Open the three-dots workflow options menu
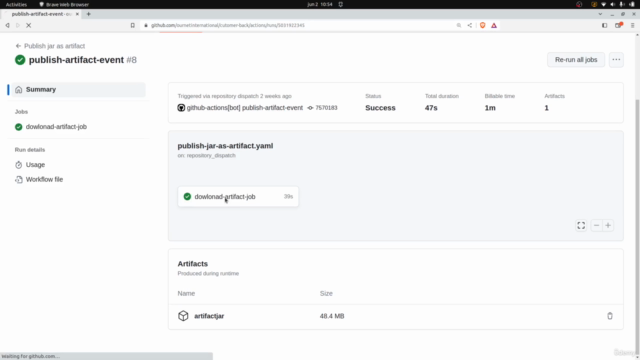The width and height of the screenshot is (640, 360). [616, 60]
